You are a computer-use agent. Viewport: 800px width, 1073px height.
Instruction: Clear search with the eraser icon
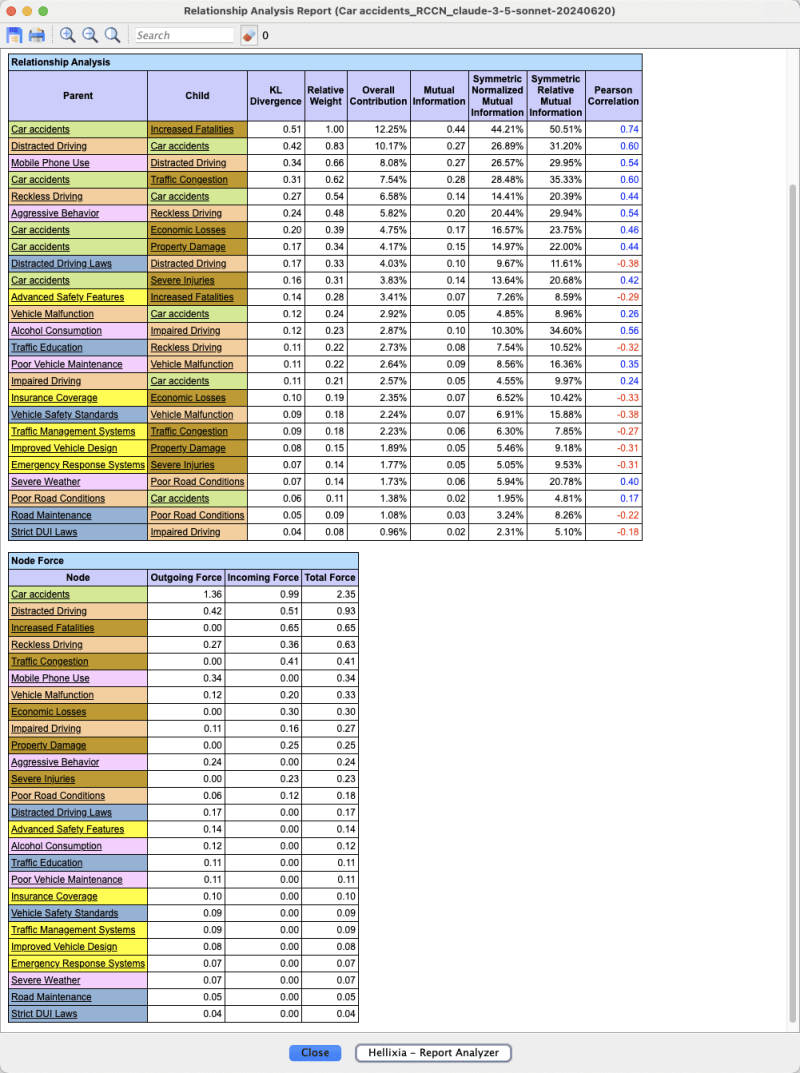pyautogui.click(x=249, y=35)
